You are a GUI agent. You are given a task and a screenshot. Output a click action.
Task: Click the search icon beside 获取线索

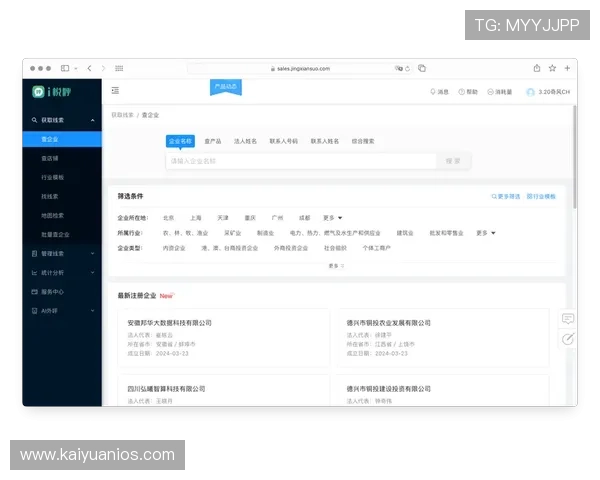click(34, 120)
